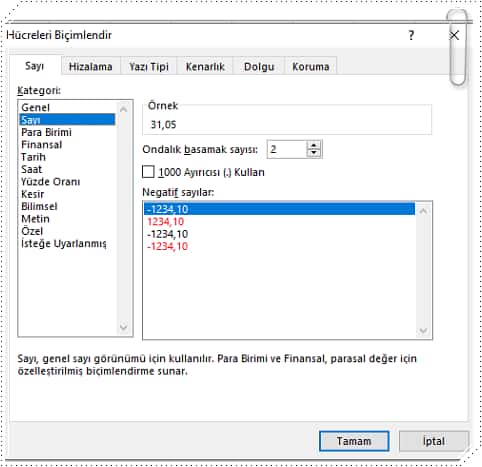Screen dimensions: 482x467
Task: Click the down arrow of the Negatif sayılar list
Action: (x=423, y=330)
